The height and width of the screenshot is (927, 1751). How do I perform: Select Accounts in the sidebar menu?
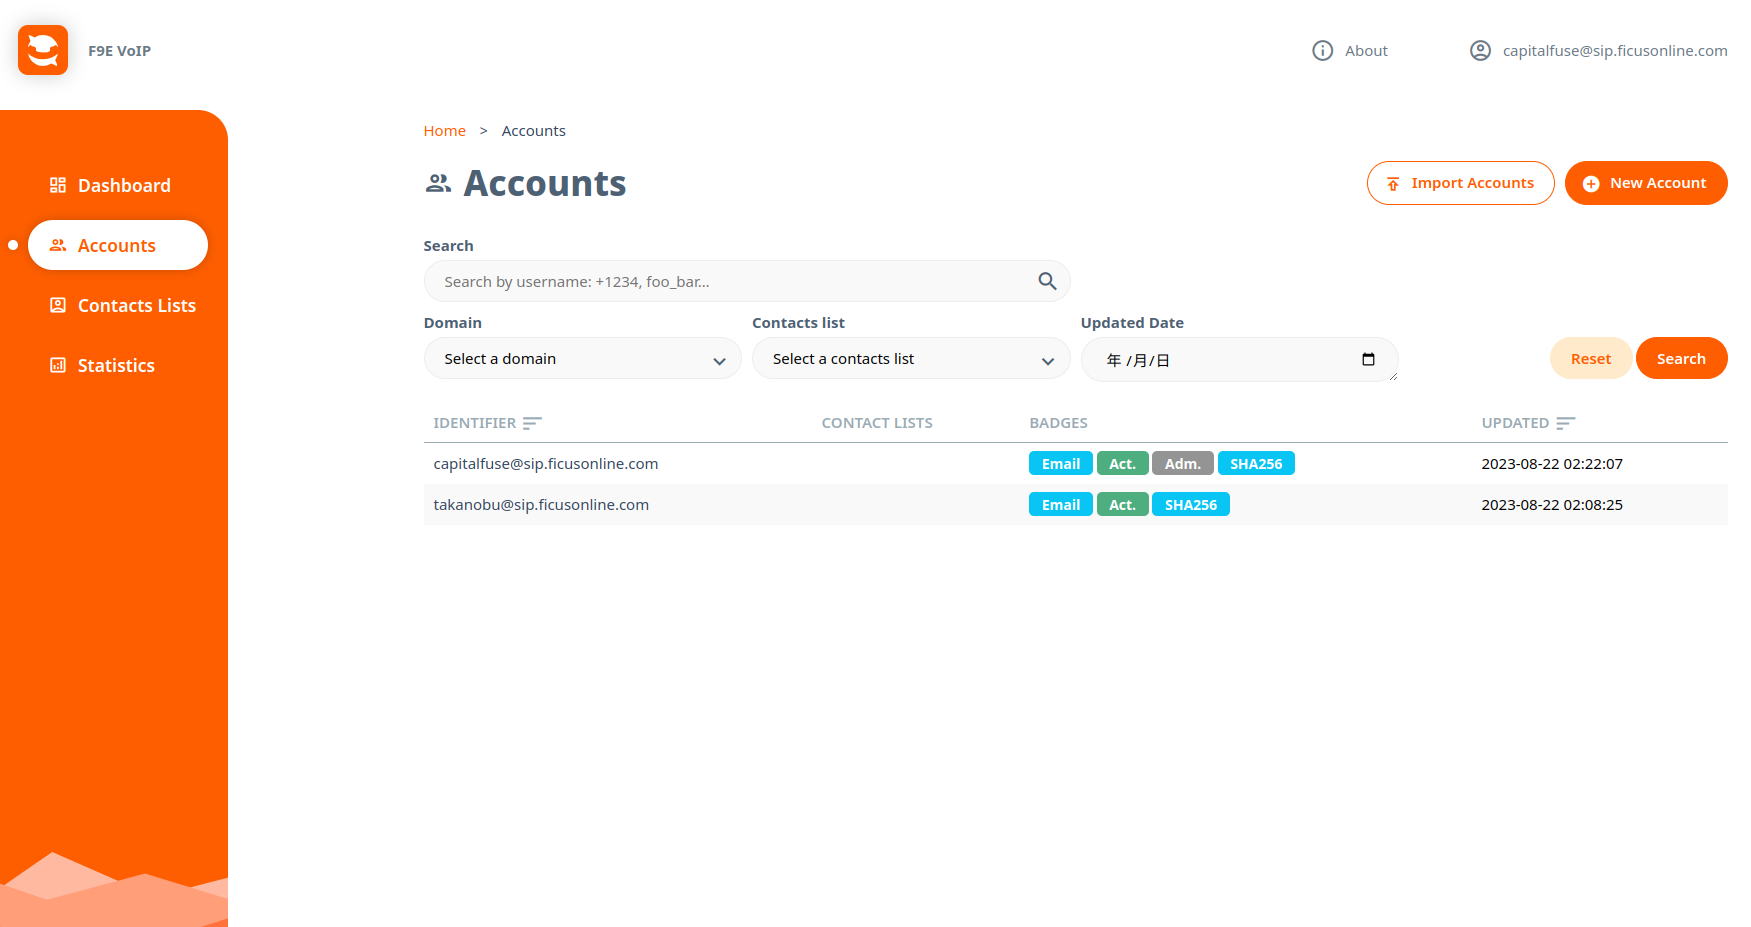point(117,246)
